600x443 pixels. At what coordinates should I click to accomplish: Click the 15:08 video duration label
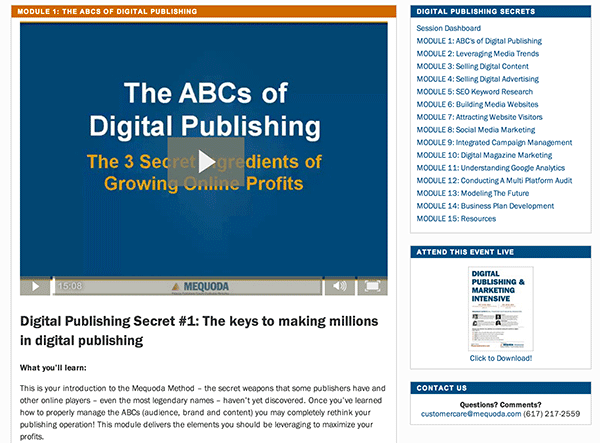[70, 286]
